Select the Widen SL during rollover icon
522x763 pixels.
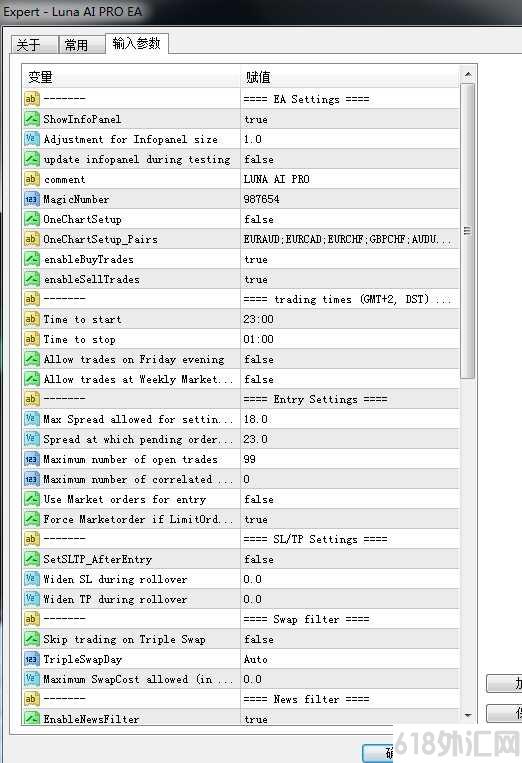point(32,579)
